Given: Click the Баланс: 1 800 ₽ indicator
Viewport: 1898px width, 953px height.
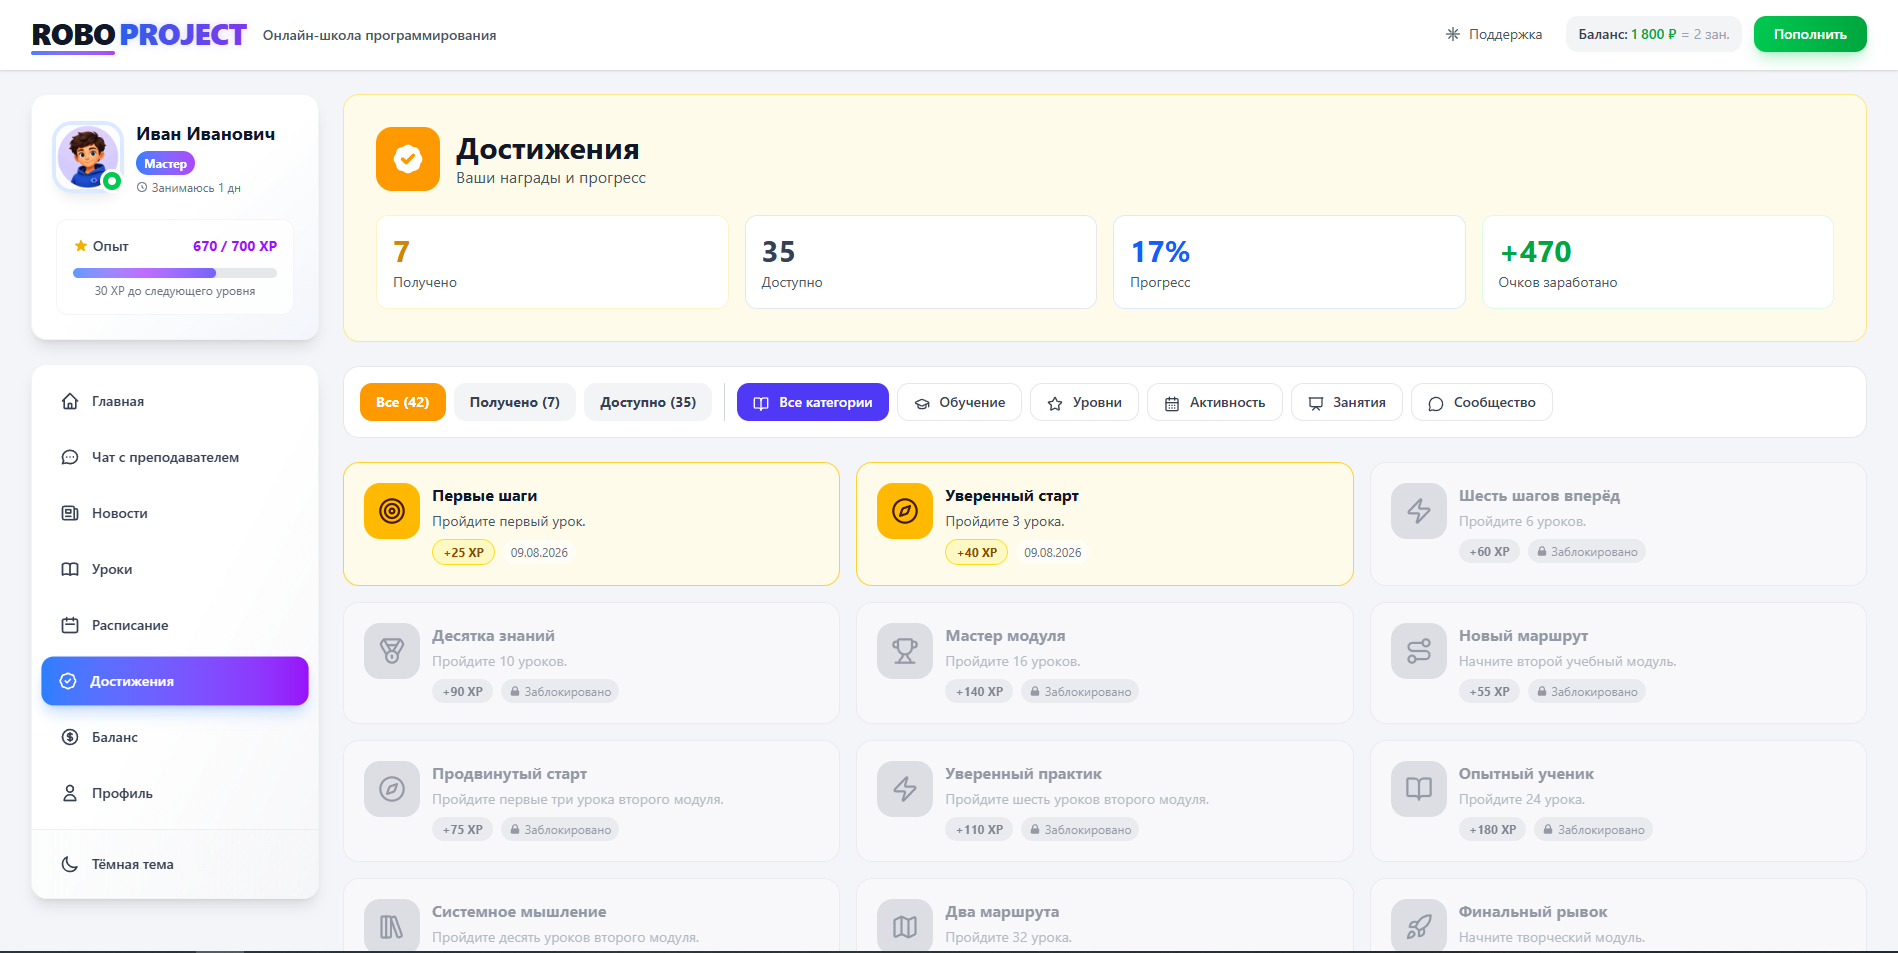Looking at the screenshot, I should [1654, 34].
